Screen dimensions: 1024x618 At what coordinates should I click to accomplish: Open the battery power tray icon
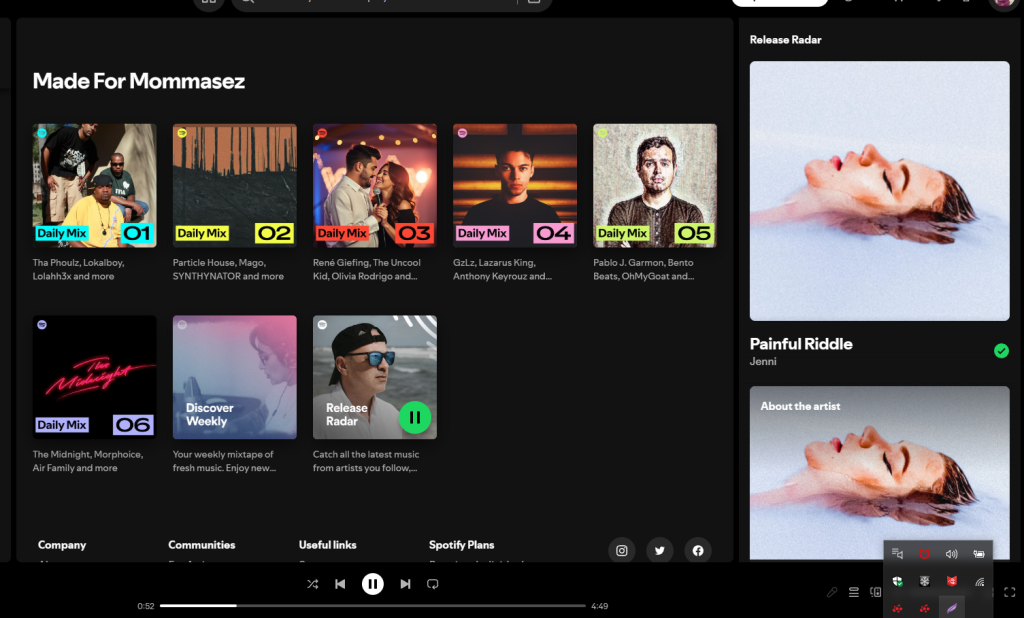click(x=979, y=554)
